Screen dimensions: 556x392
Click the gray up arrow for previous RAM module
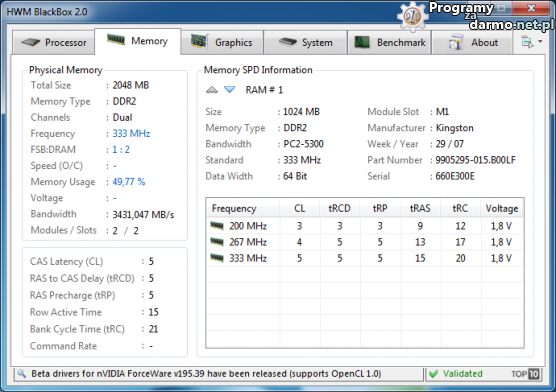pos(212,89)
